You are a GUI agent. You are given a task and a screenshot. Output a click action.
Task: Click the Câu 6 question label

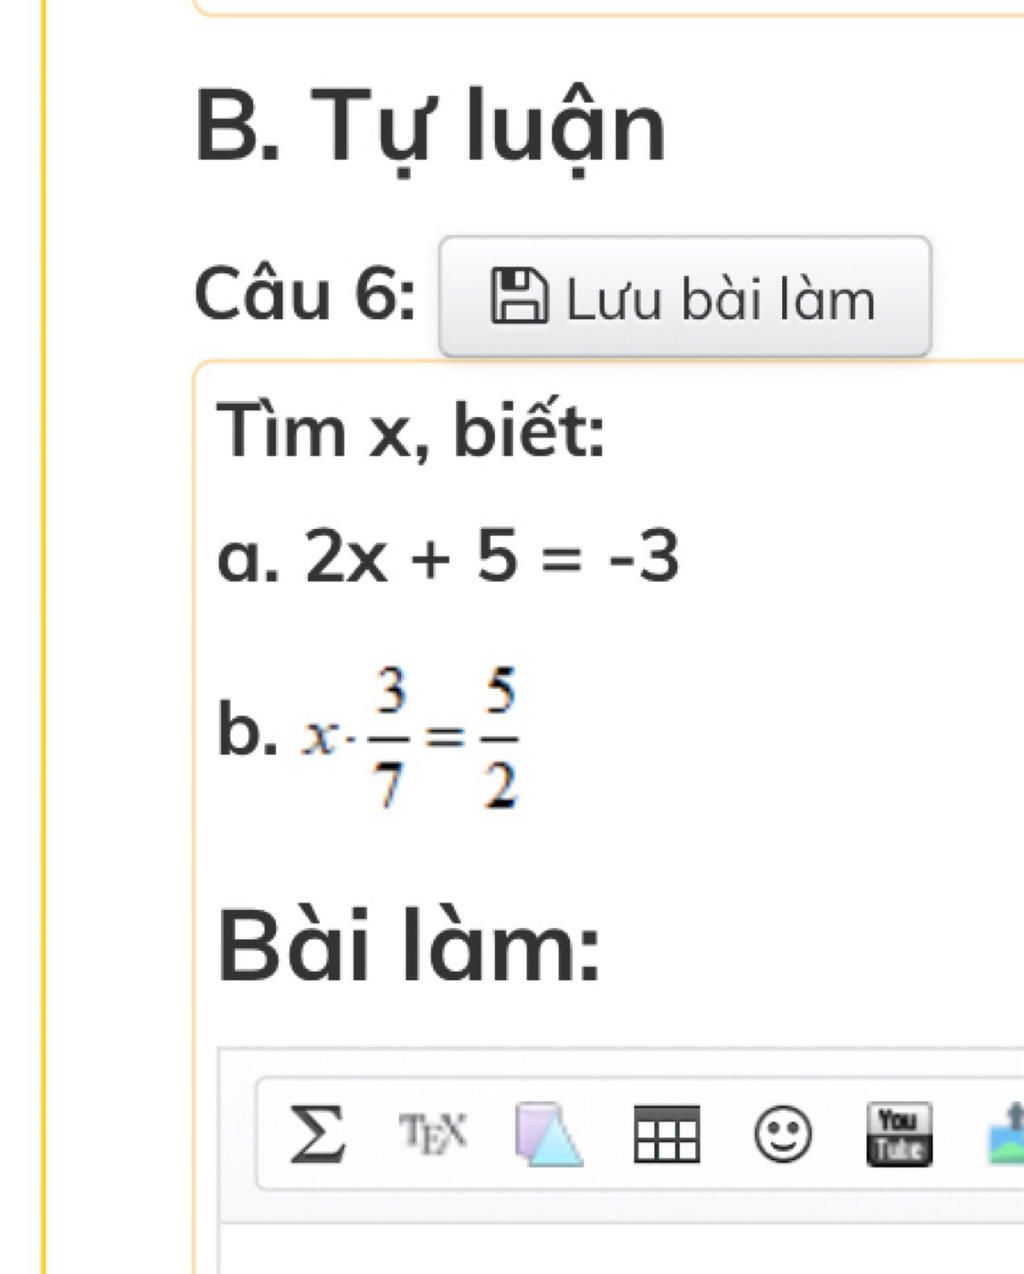(305, 296)
